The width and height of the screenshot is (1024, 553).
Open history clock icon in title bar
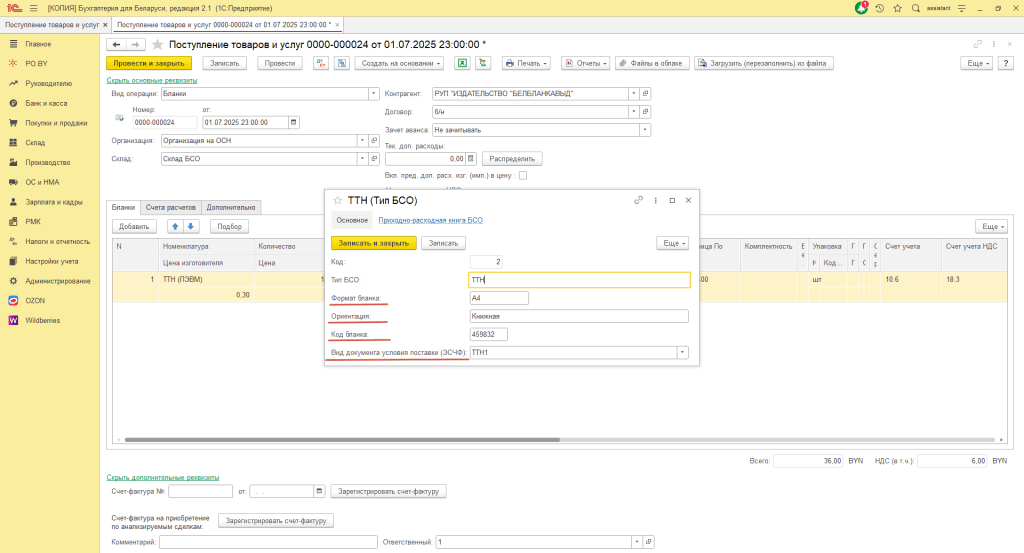(880, 8)
